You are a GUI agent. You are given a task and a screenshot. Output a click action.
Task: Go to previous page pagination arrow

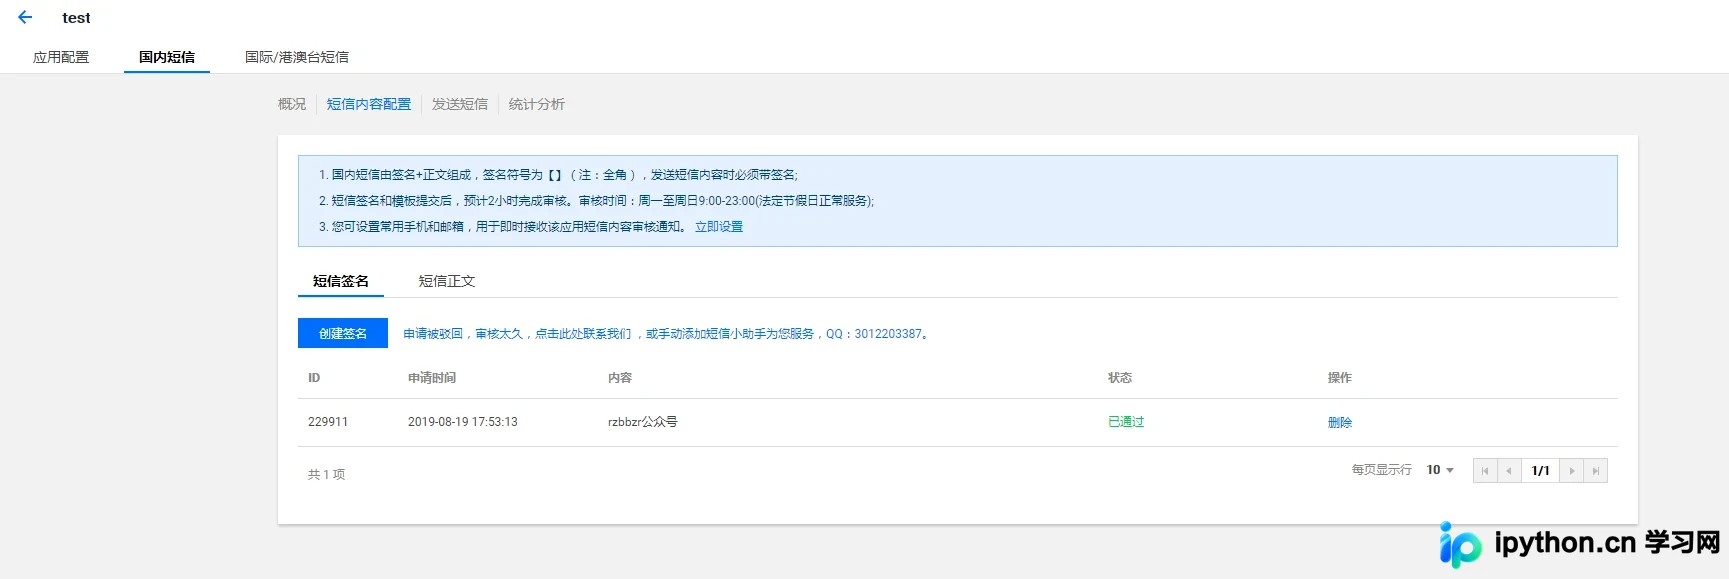point(1509,471)
